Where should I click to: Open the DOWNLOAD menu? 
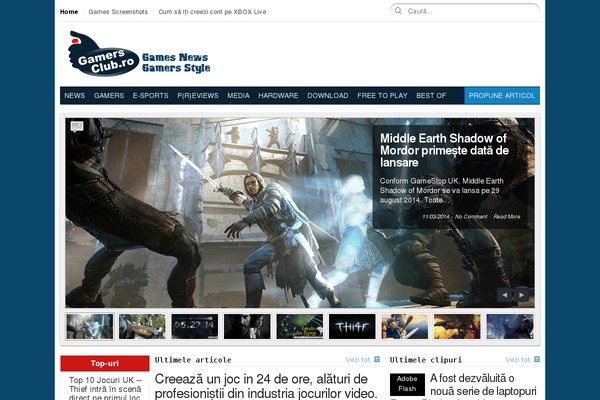[328, 96]
